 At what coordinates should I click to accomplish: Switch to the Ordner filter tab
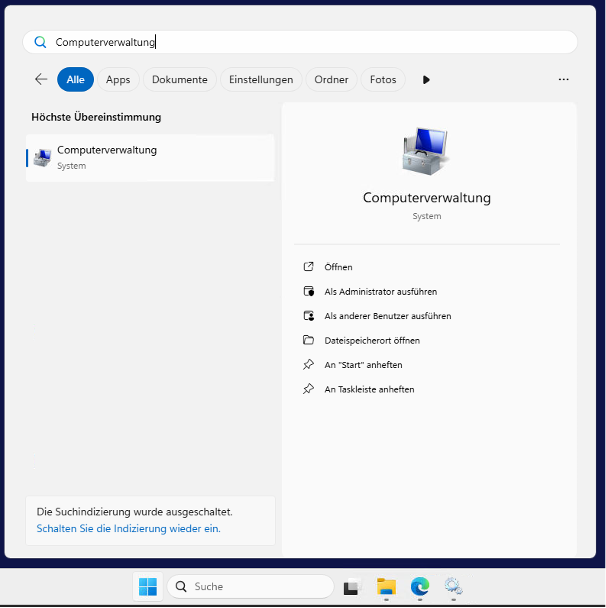(x=331, y=79)
